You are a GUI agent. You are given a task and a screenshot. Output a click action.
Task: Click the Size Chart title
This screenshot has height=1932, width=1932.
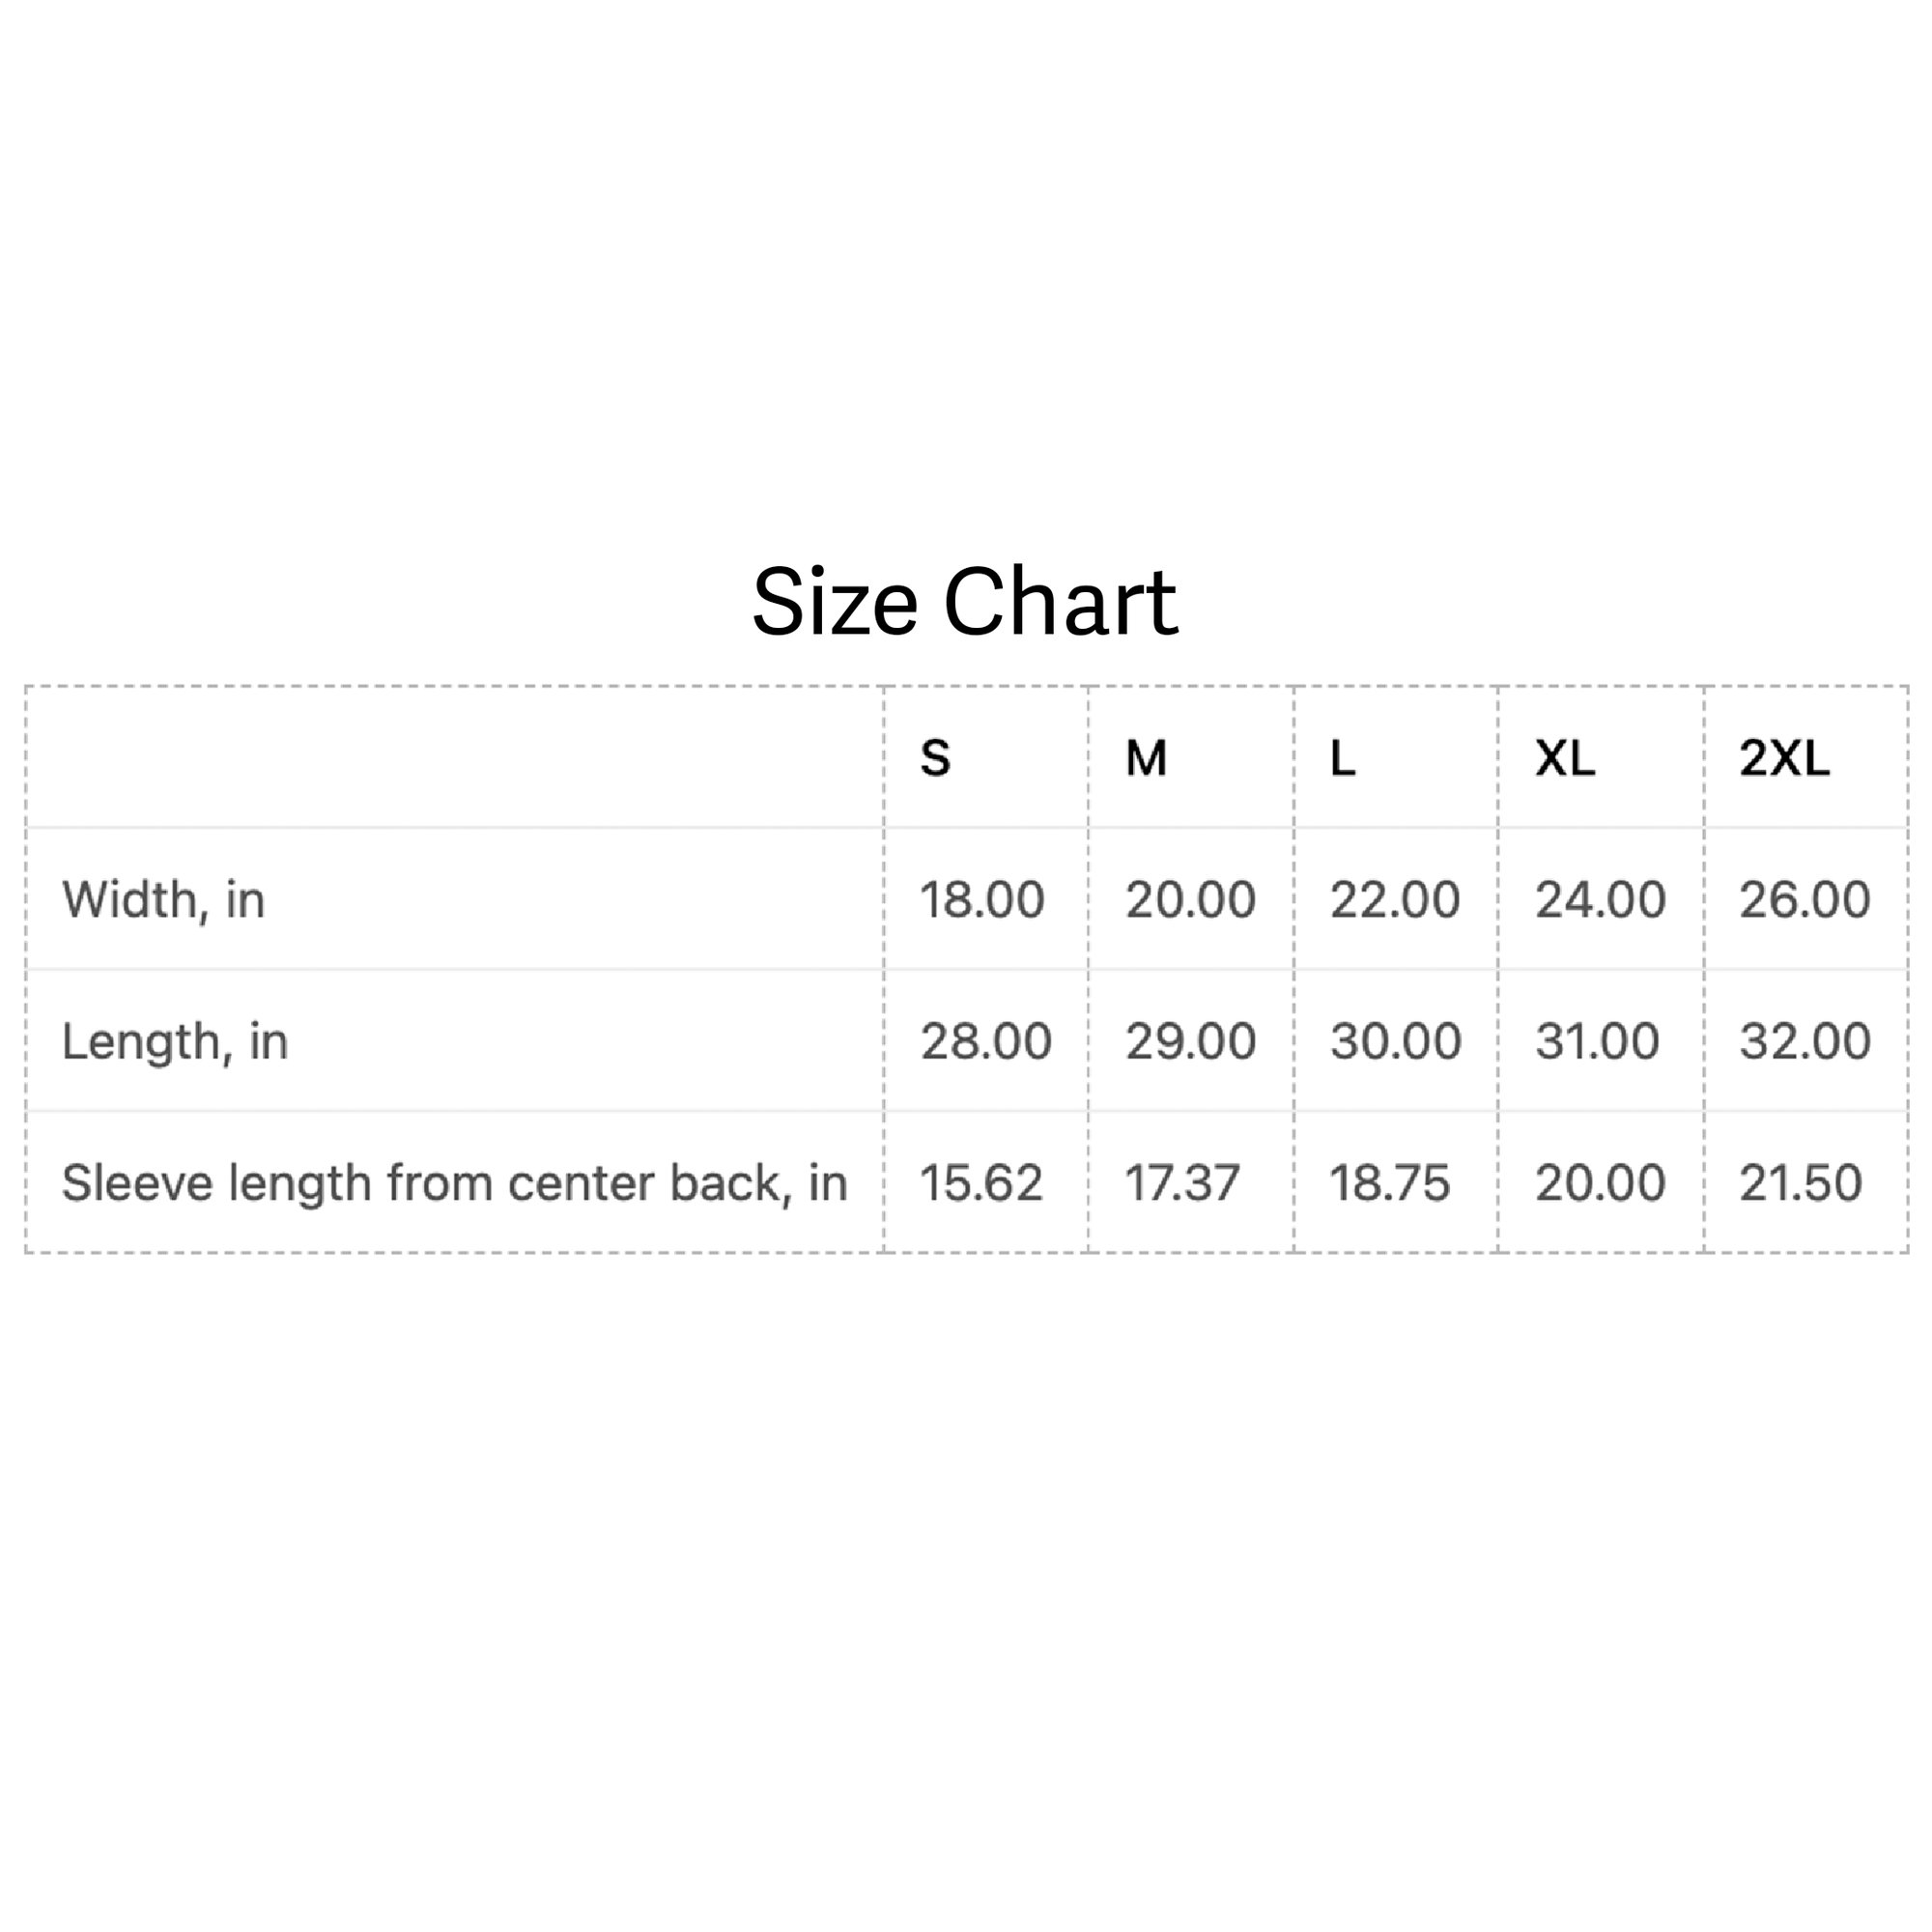(965, 602)
